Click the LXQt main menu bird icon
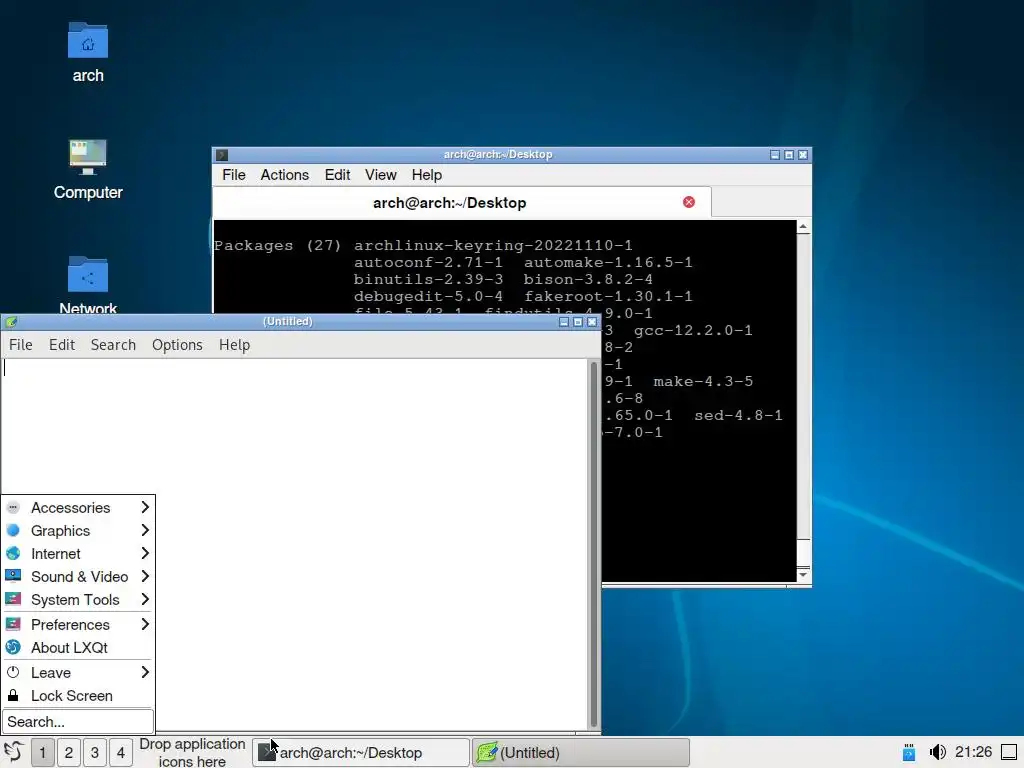This screenshot has width=1024, height=768. tap(14, 752)
